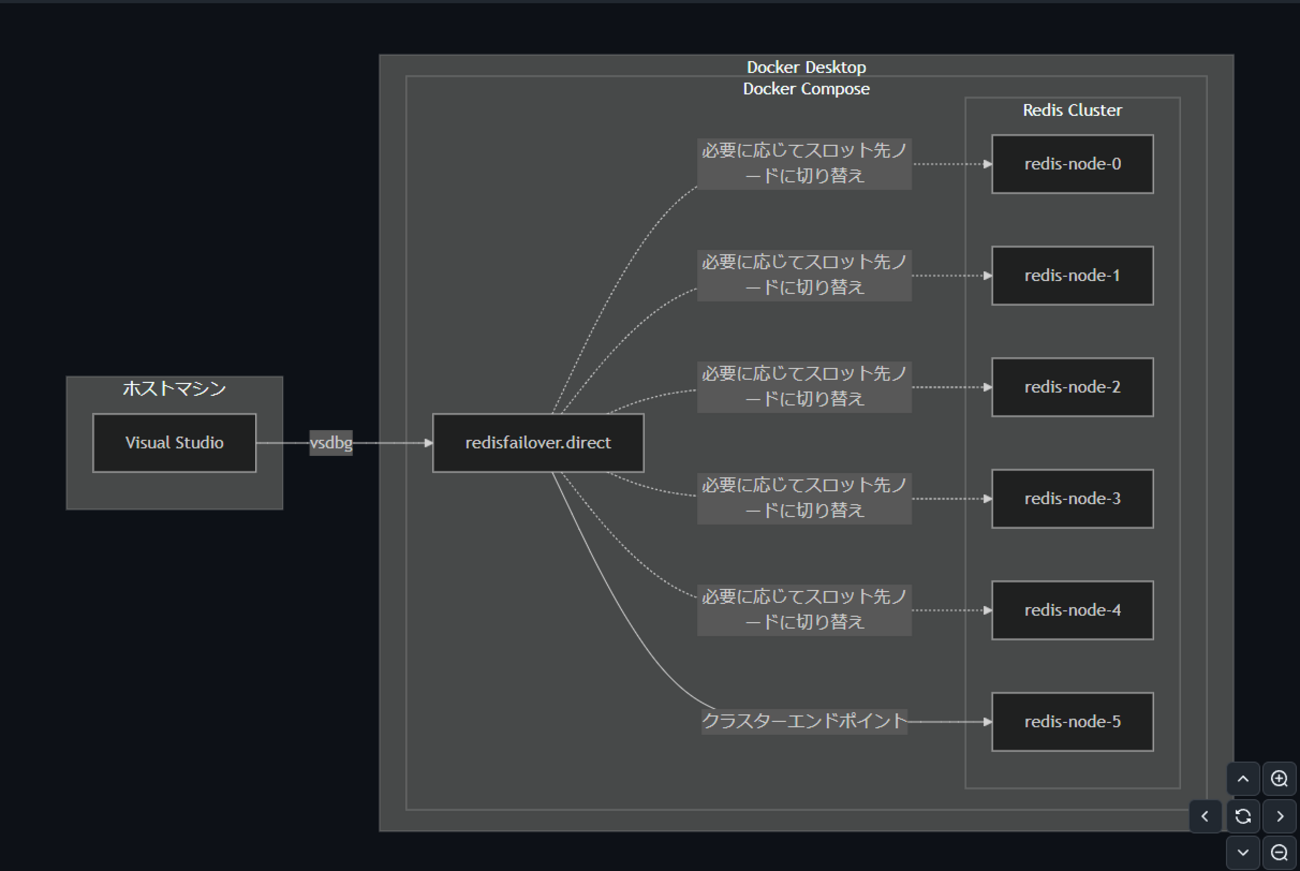
Task: Pan the diagram view upward
Action: tap(1242, 778)
